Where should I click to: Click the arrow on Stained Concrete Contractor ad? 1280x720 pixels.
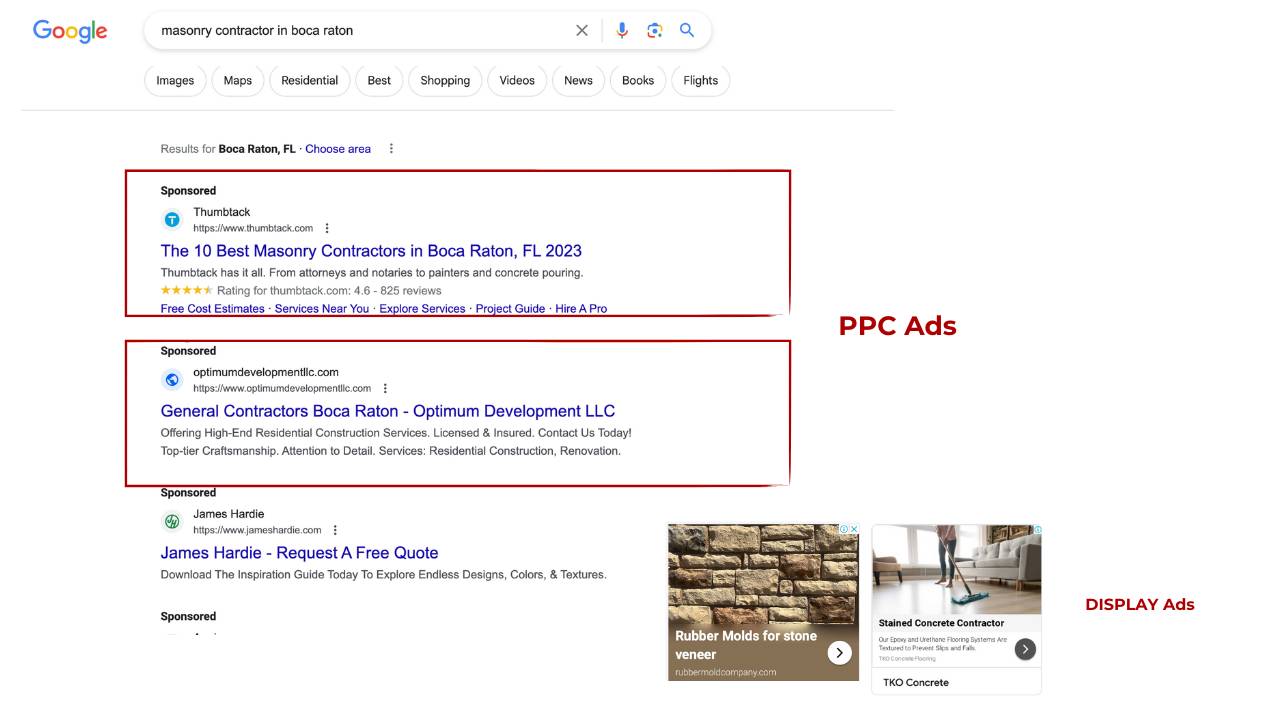[1025, 649]
